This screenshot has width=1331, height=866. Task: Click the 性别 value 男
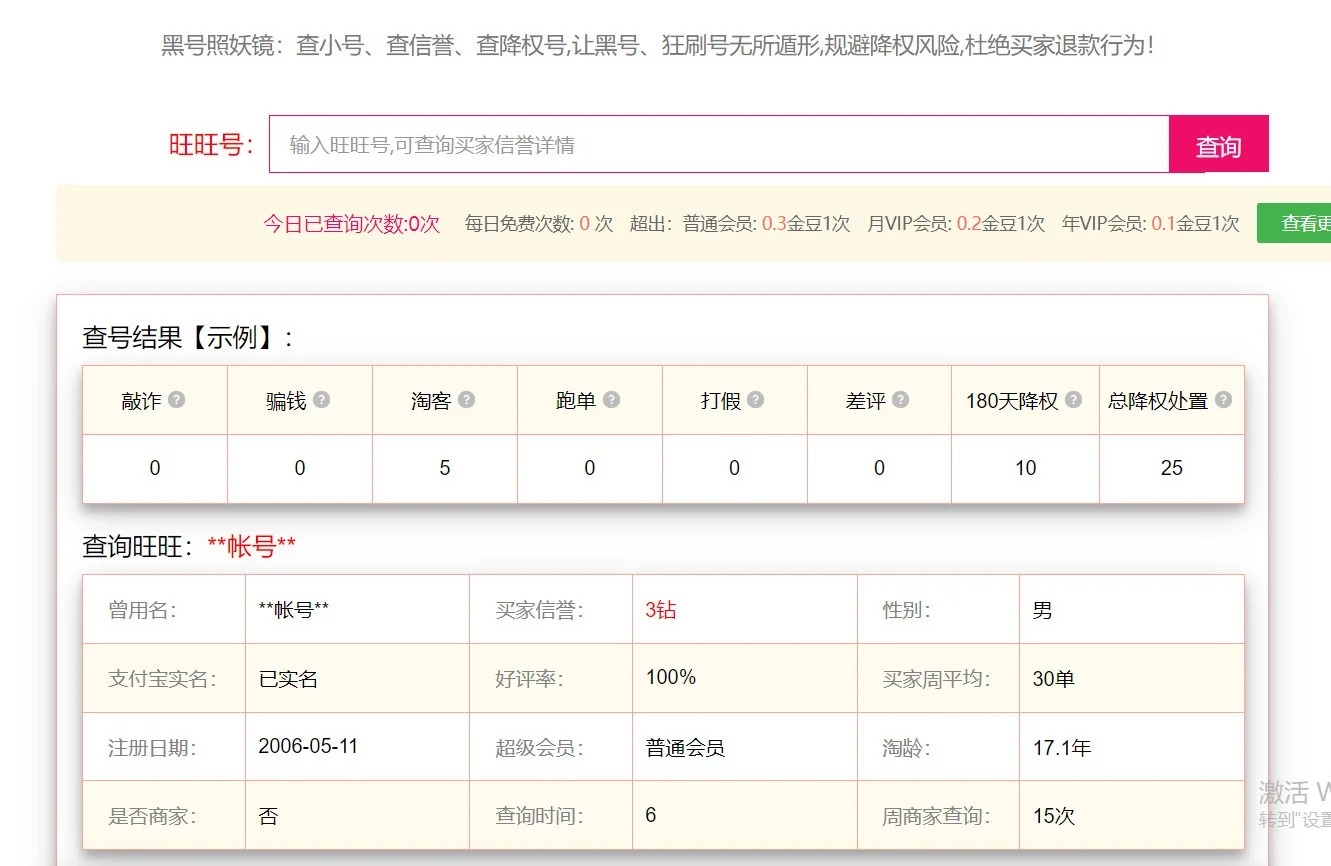click(1043, 610)
